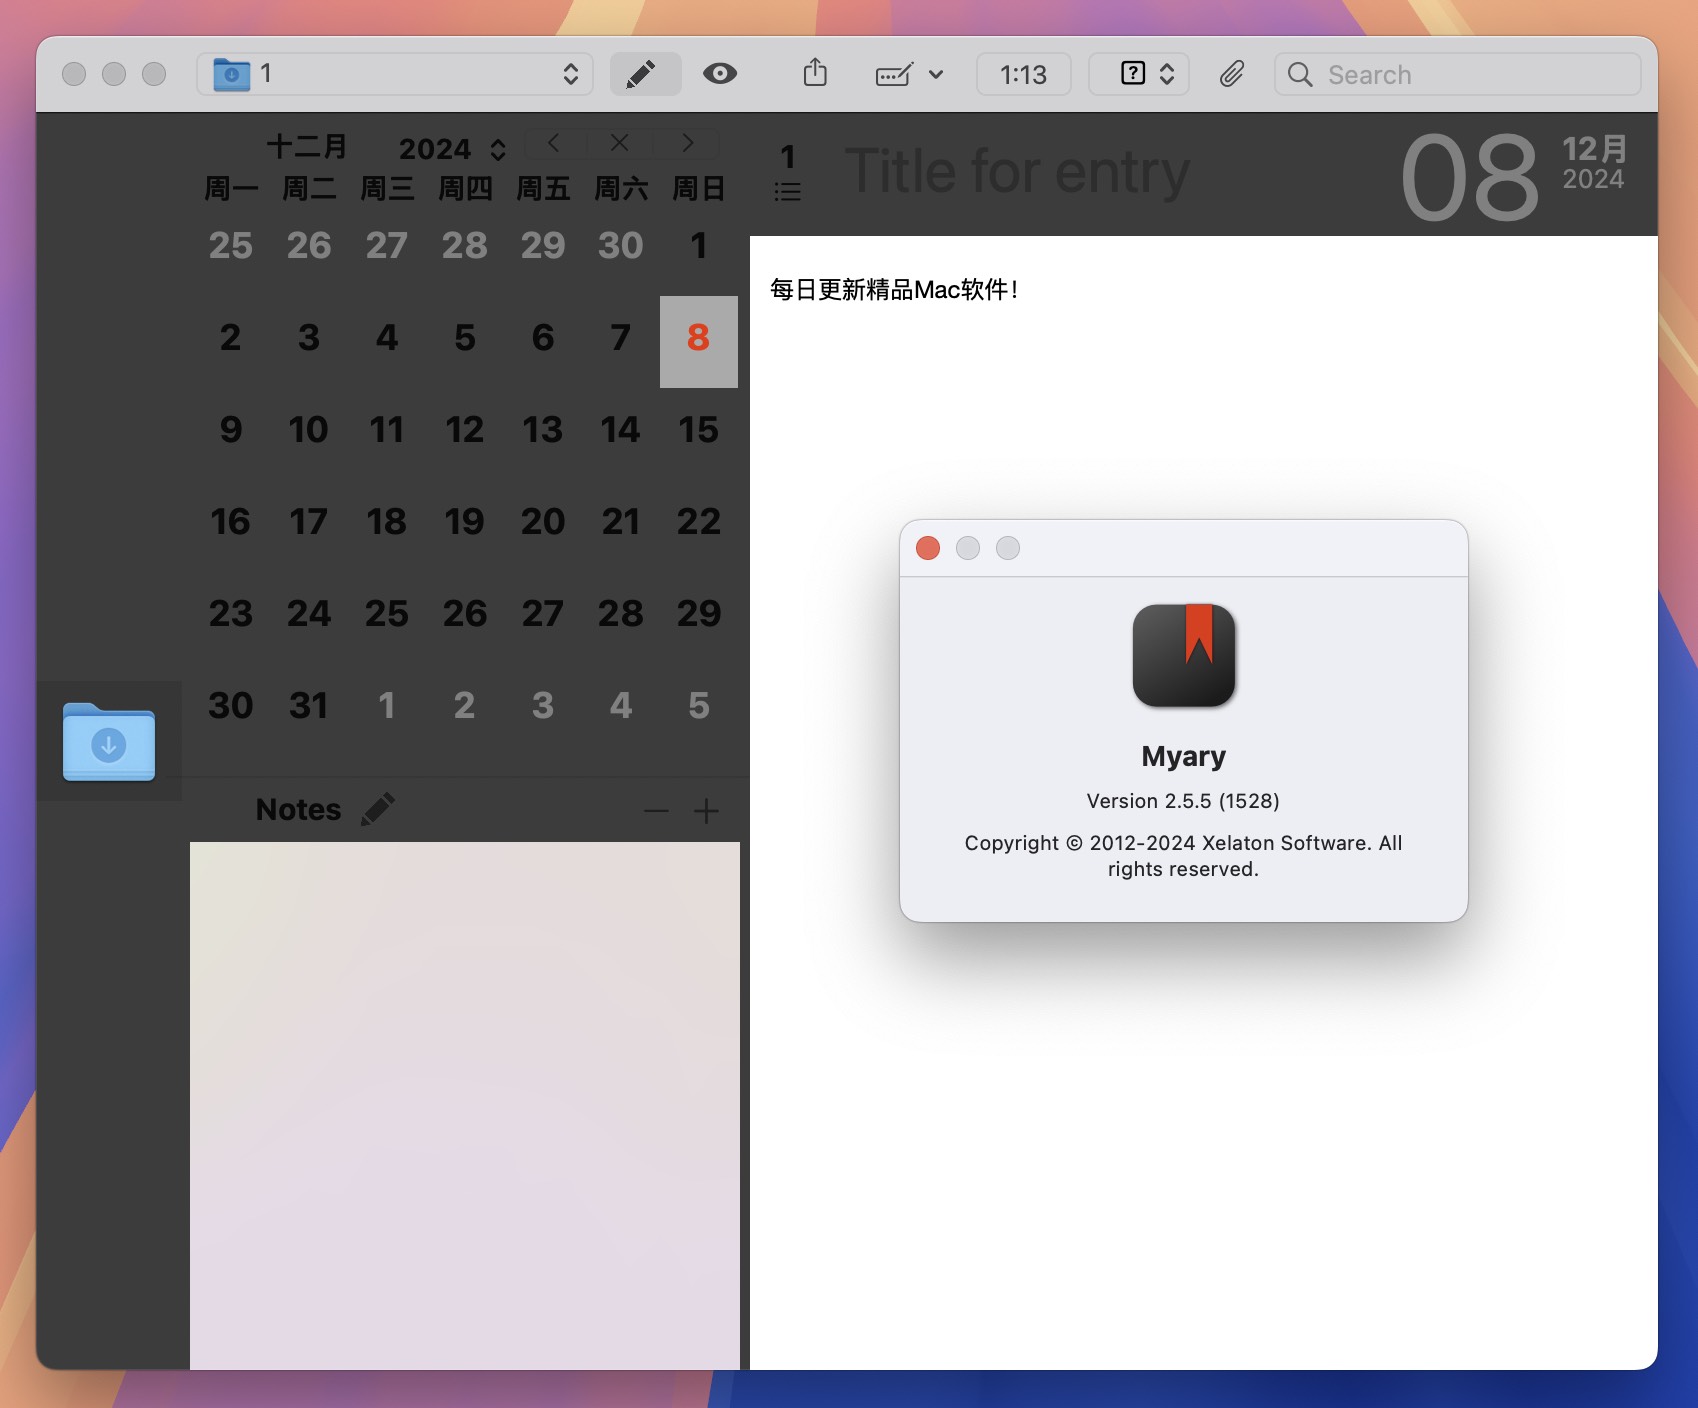This screenshot has height=1408, width=1698.
Task: Click the 1:13 time stamp button
Action: pos(1023,74)
